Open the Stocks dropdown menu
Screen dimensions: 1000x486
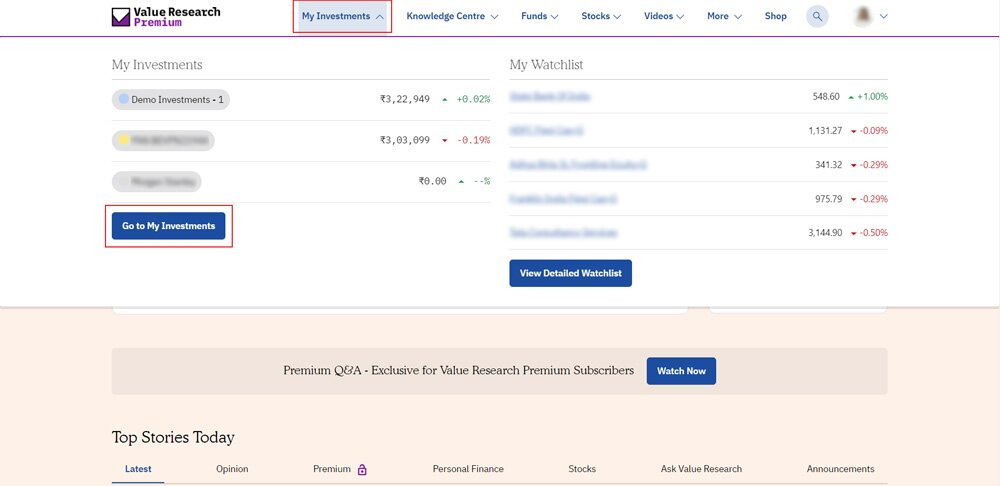[601, 16]
